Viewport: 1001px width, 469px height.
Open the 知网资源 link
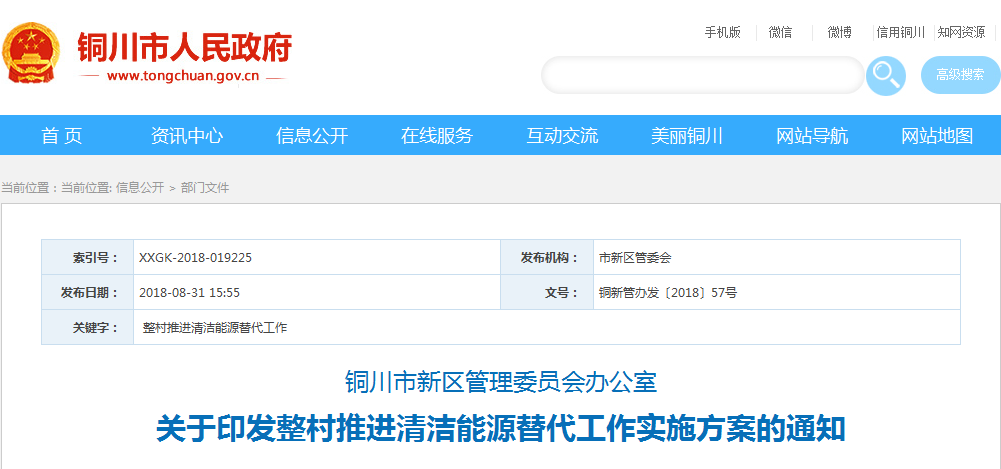(x=961, y=32)
